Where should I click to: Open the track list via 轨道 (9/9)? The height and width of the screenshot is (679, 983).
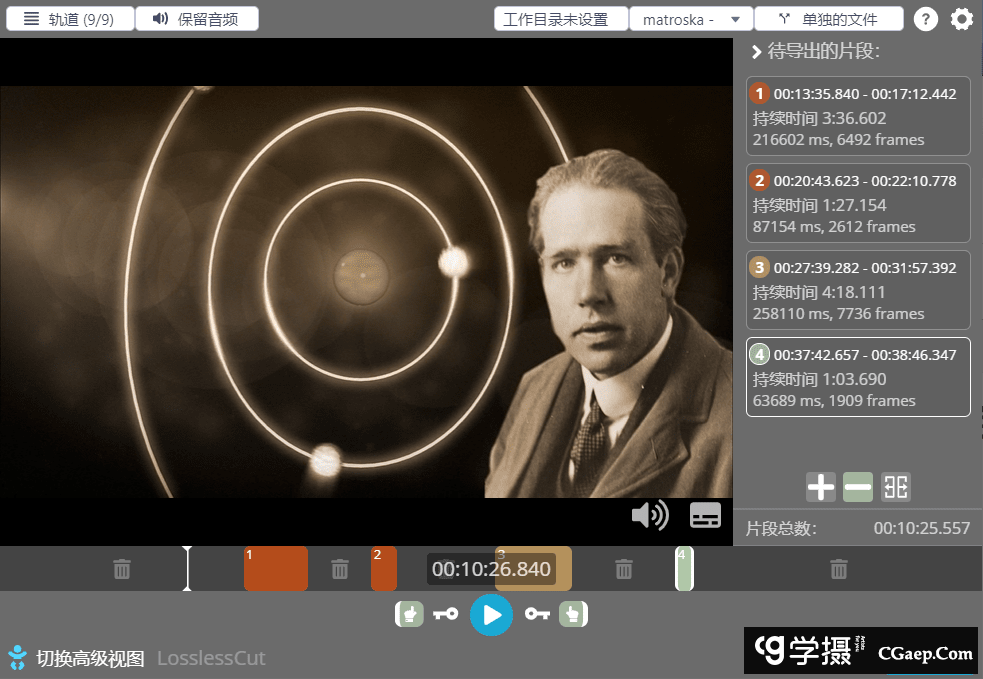coord(70,18)
